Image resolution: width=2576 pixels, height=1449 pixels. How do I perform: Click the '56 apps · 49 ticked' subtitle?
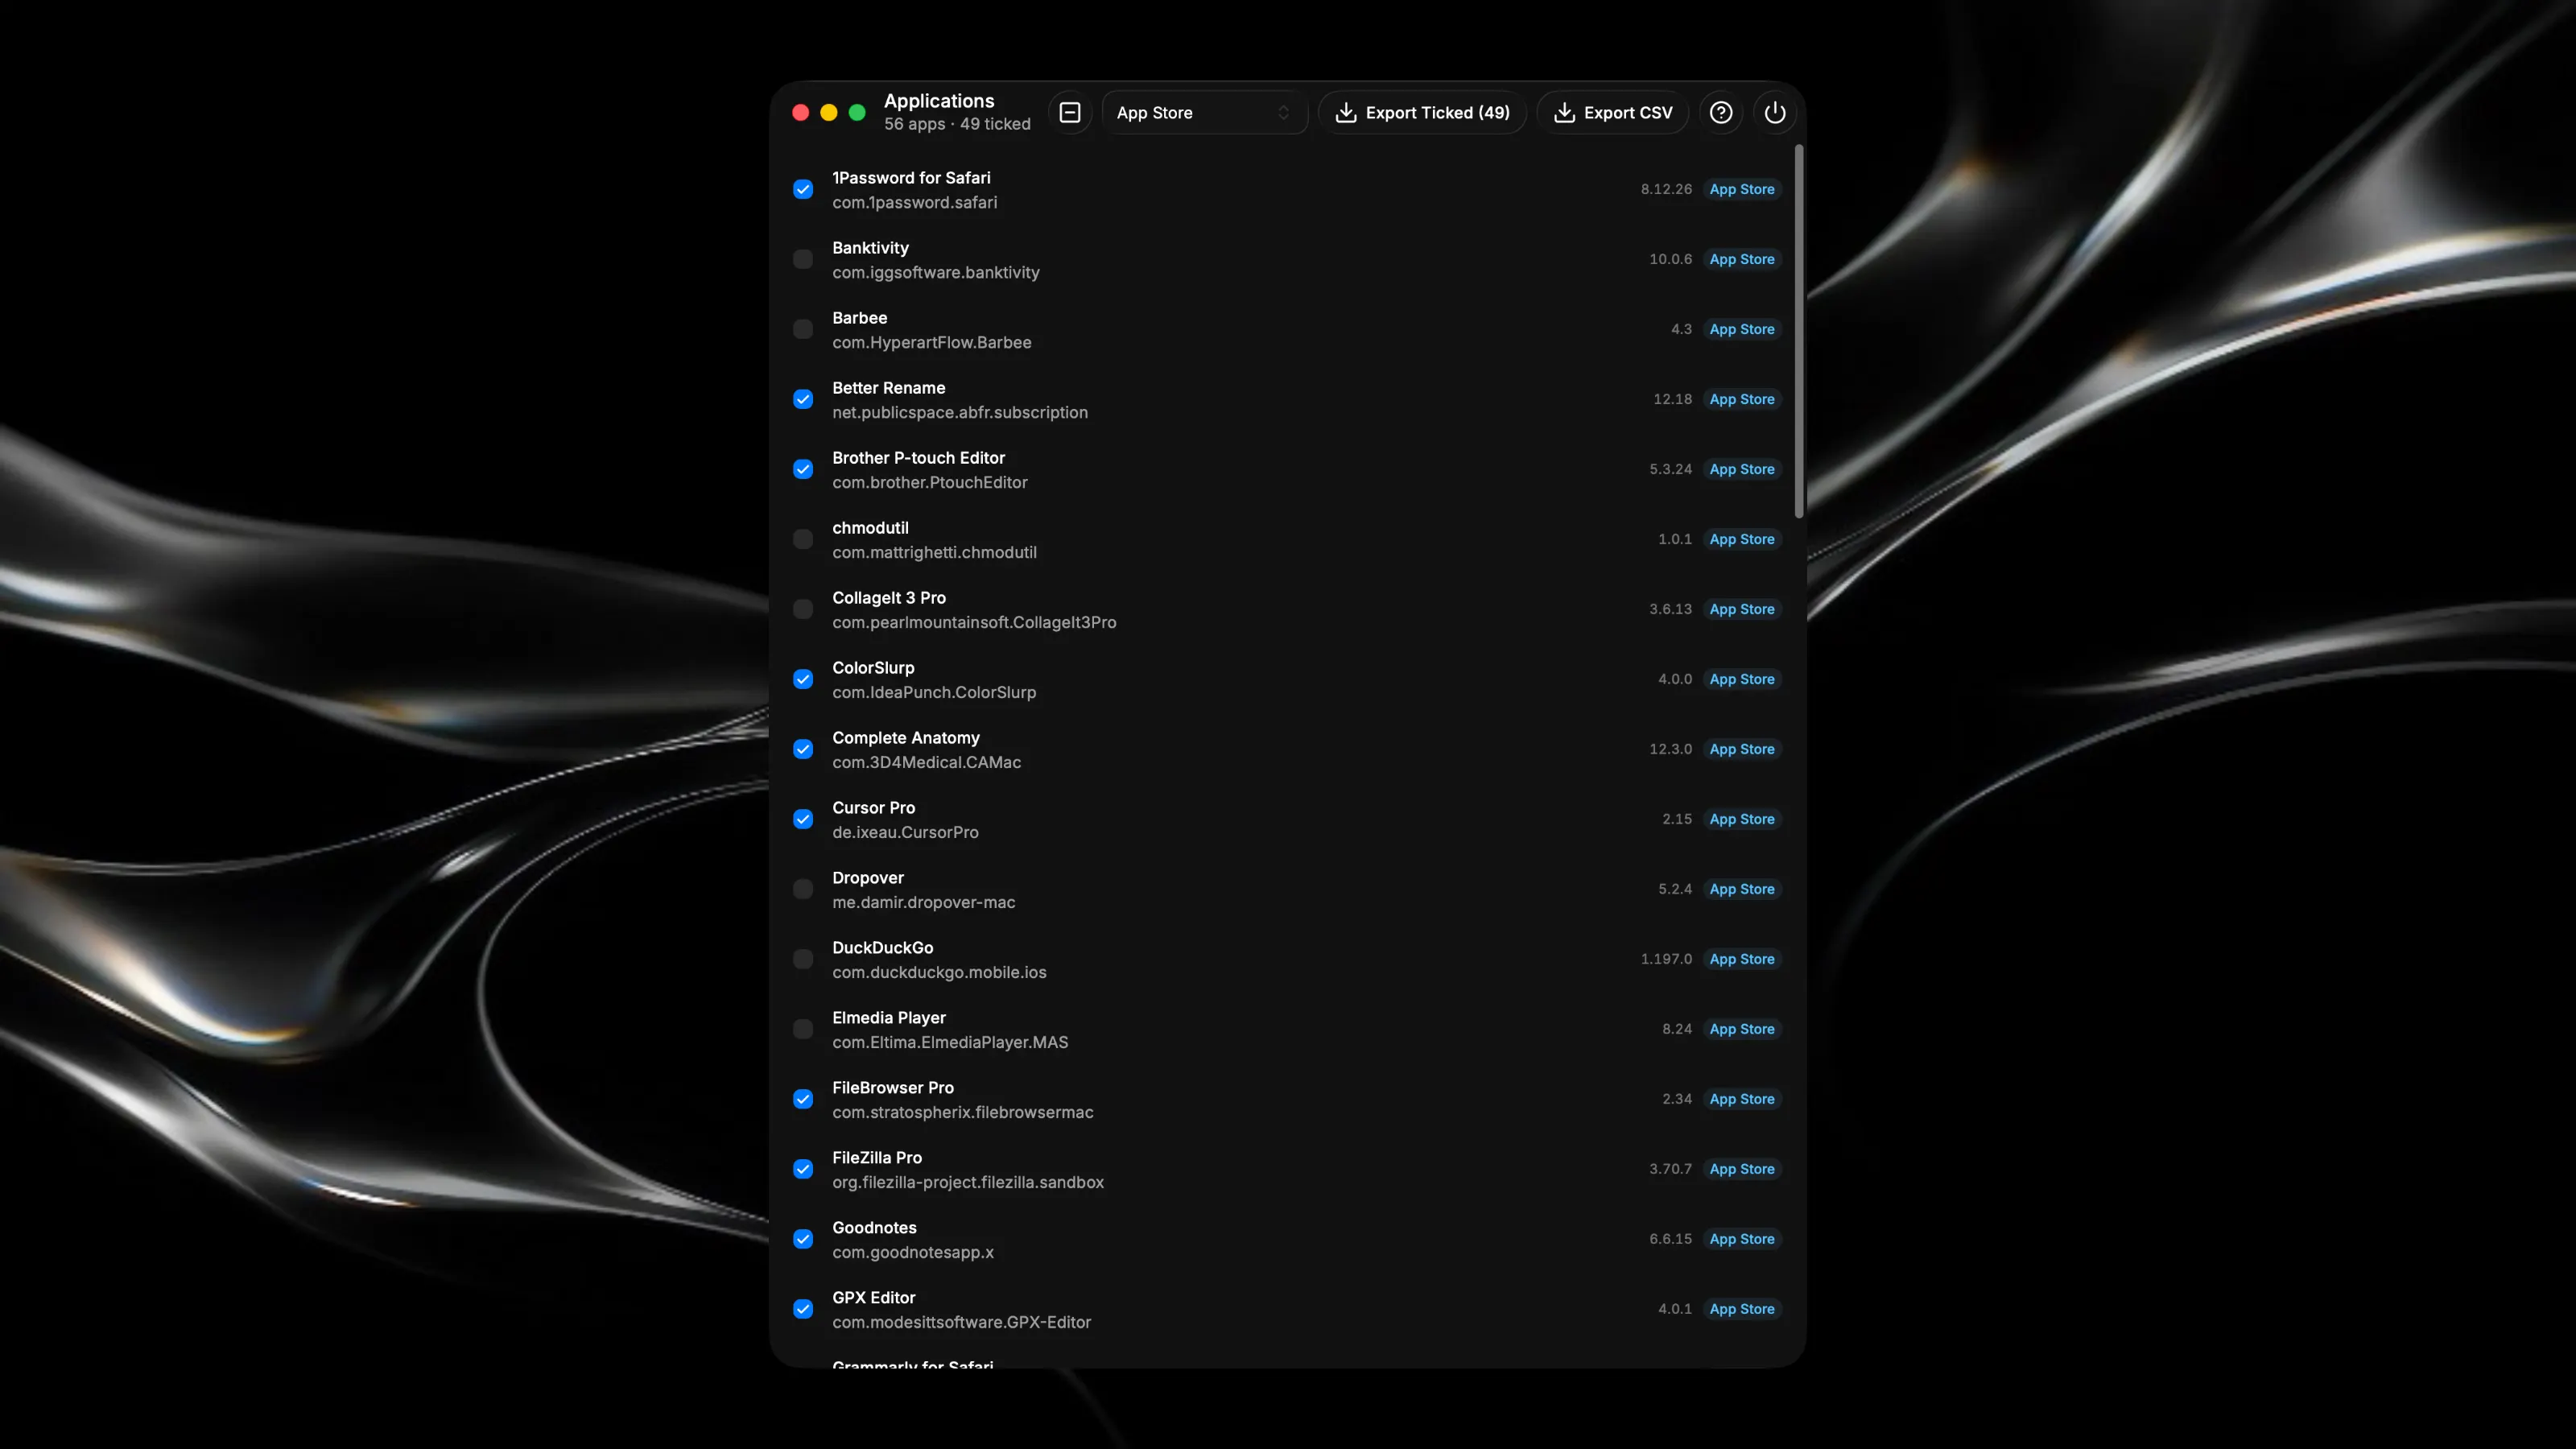click(x=957, y=124)
